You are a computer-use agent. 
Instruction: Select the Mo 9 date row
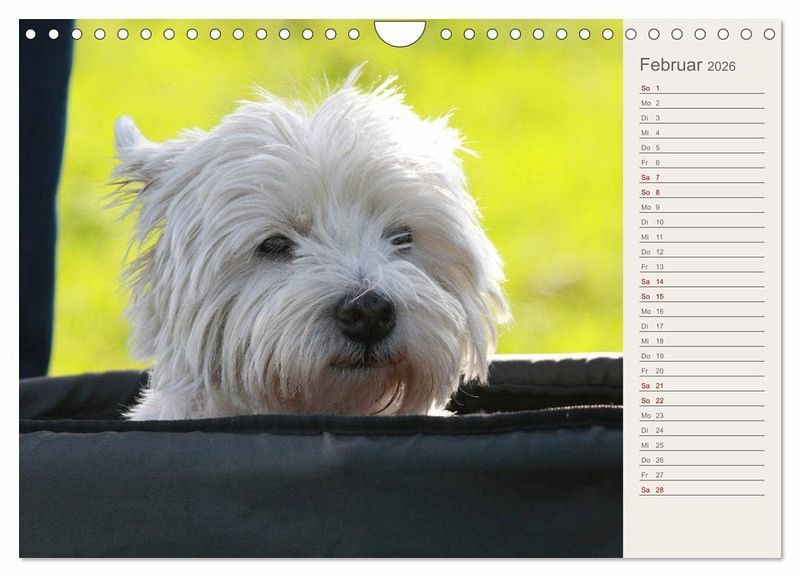(702, 207)
